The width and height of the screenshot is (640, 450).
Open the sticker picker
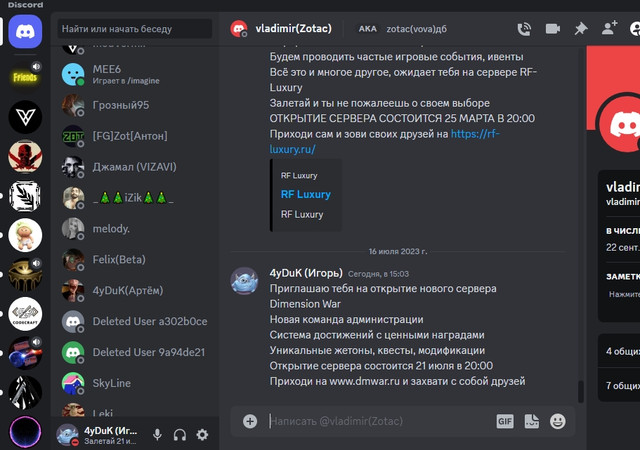pos(531,421)
